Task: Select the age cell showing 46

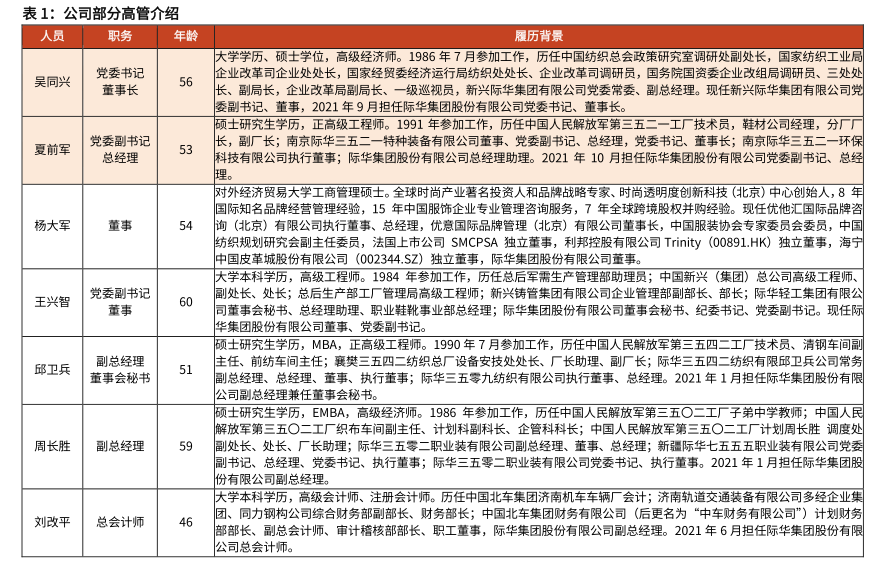Action: (x=186, y=521)
